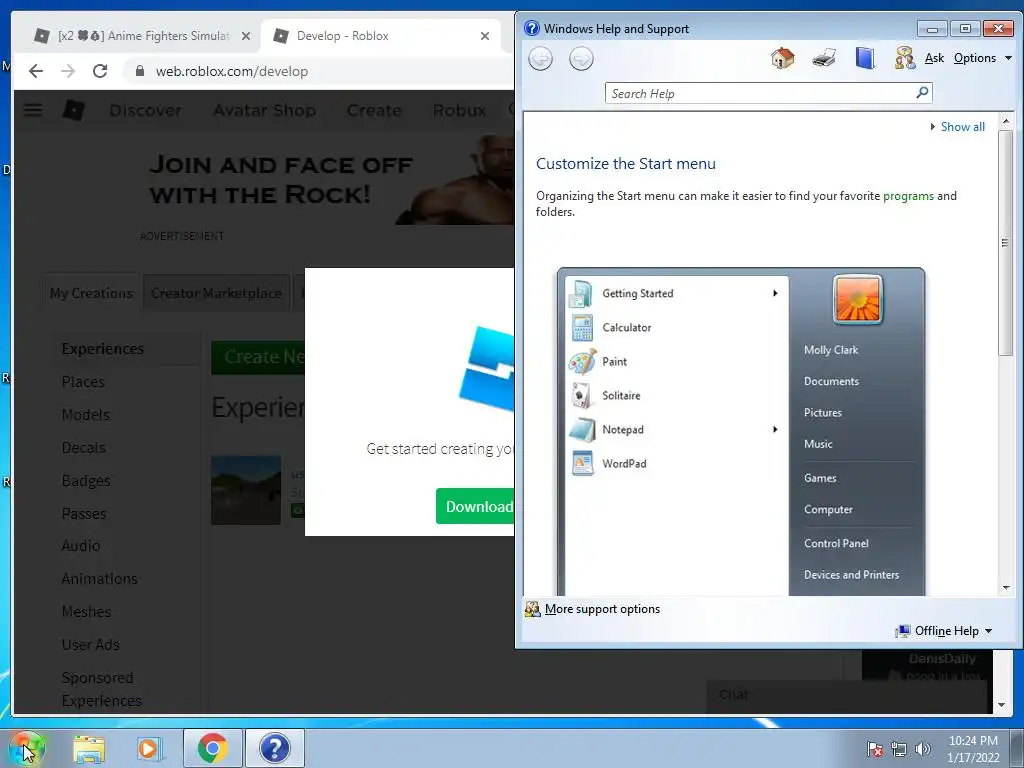Click the green Download button
This screenshot has width=1024, height=768.
tap(475, 506)
